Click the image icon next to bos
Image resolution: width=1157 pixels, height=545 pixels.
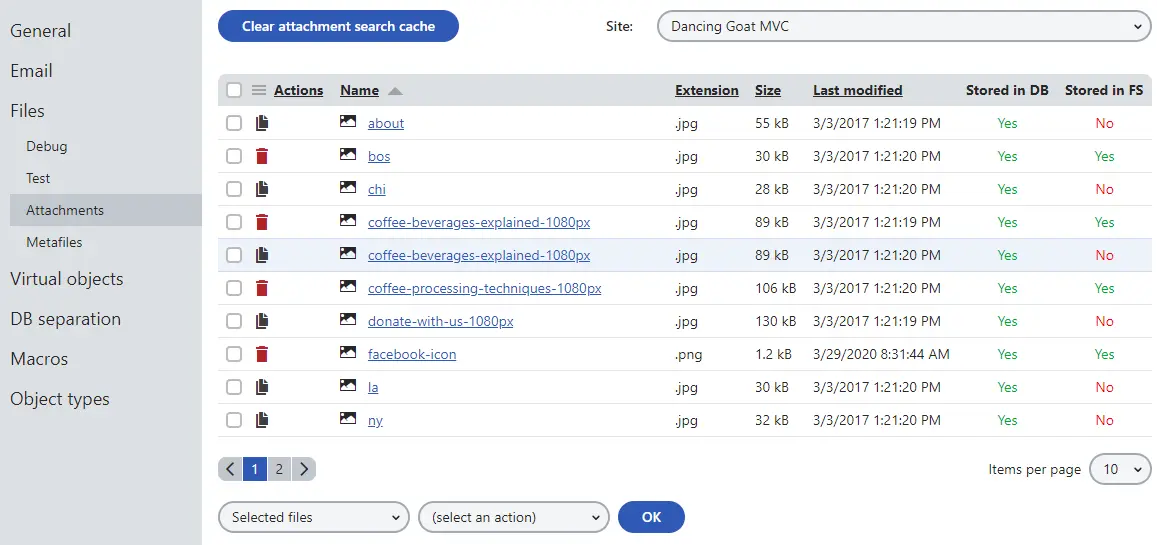tap(348, 155)
